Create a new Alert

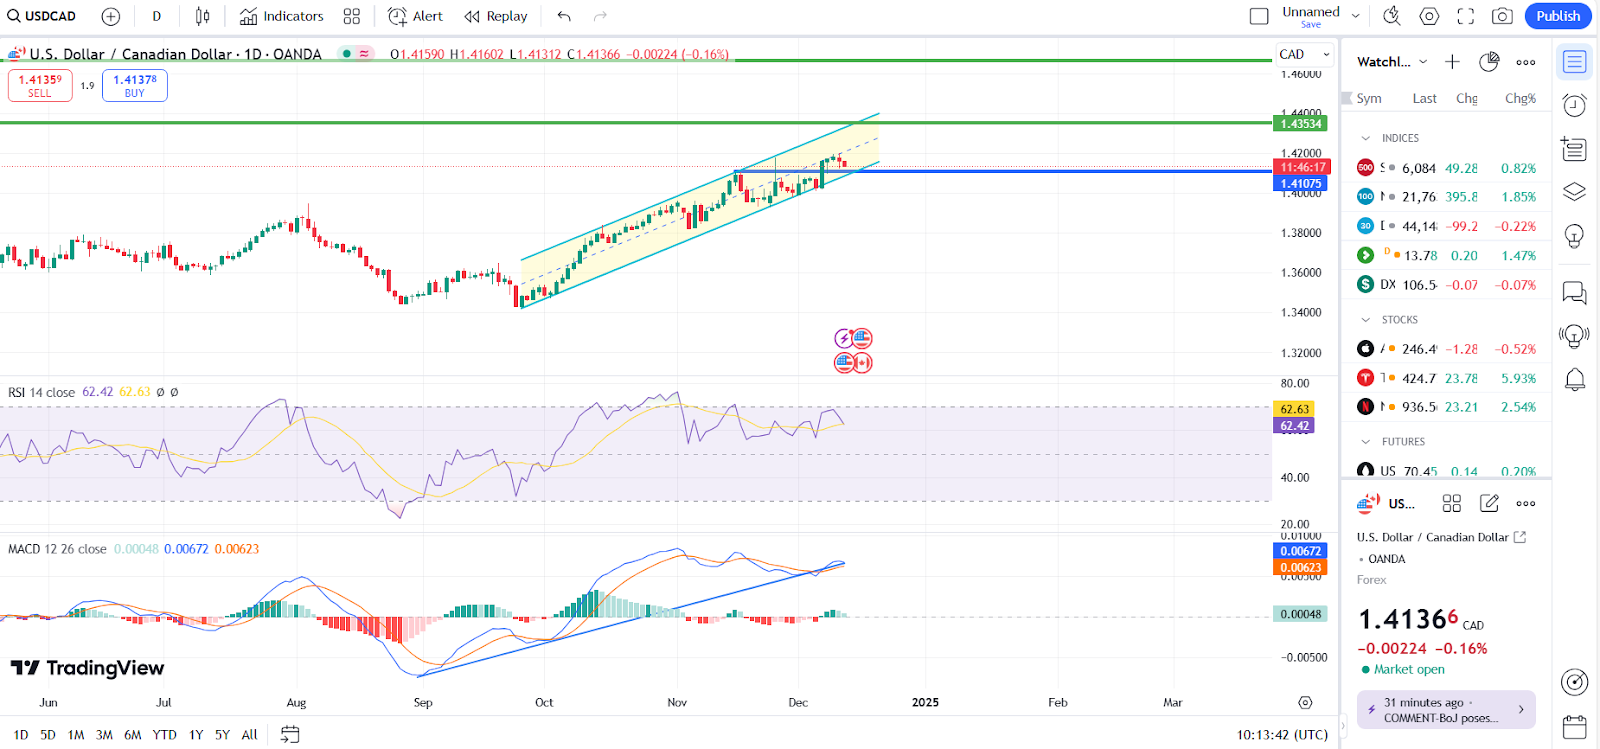pos(415,16)
